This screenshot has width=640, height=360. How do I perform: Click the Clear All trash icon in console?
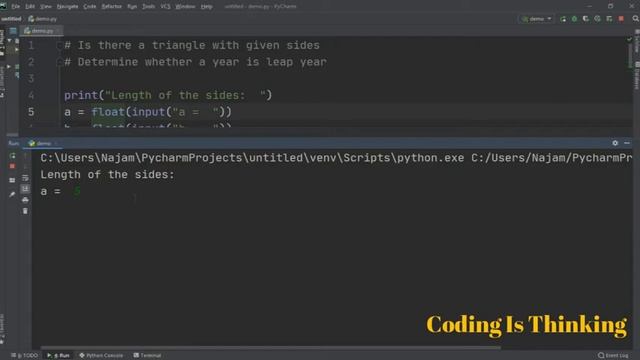(x=25, y=211)
